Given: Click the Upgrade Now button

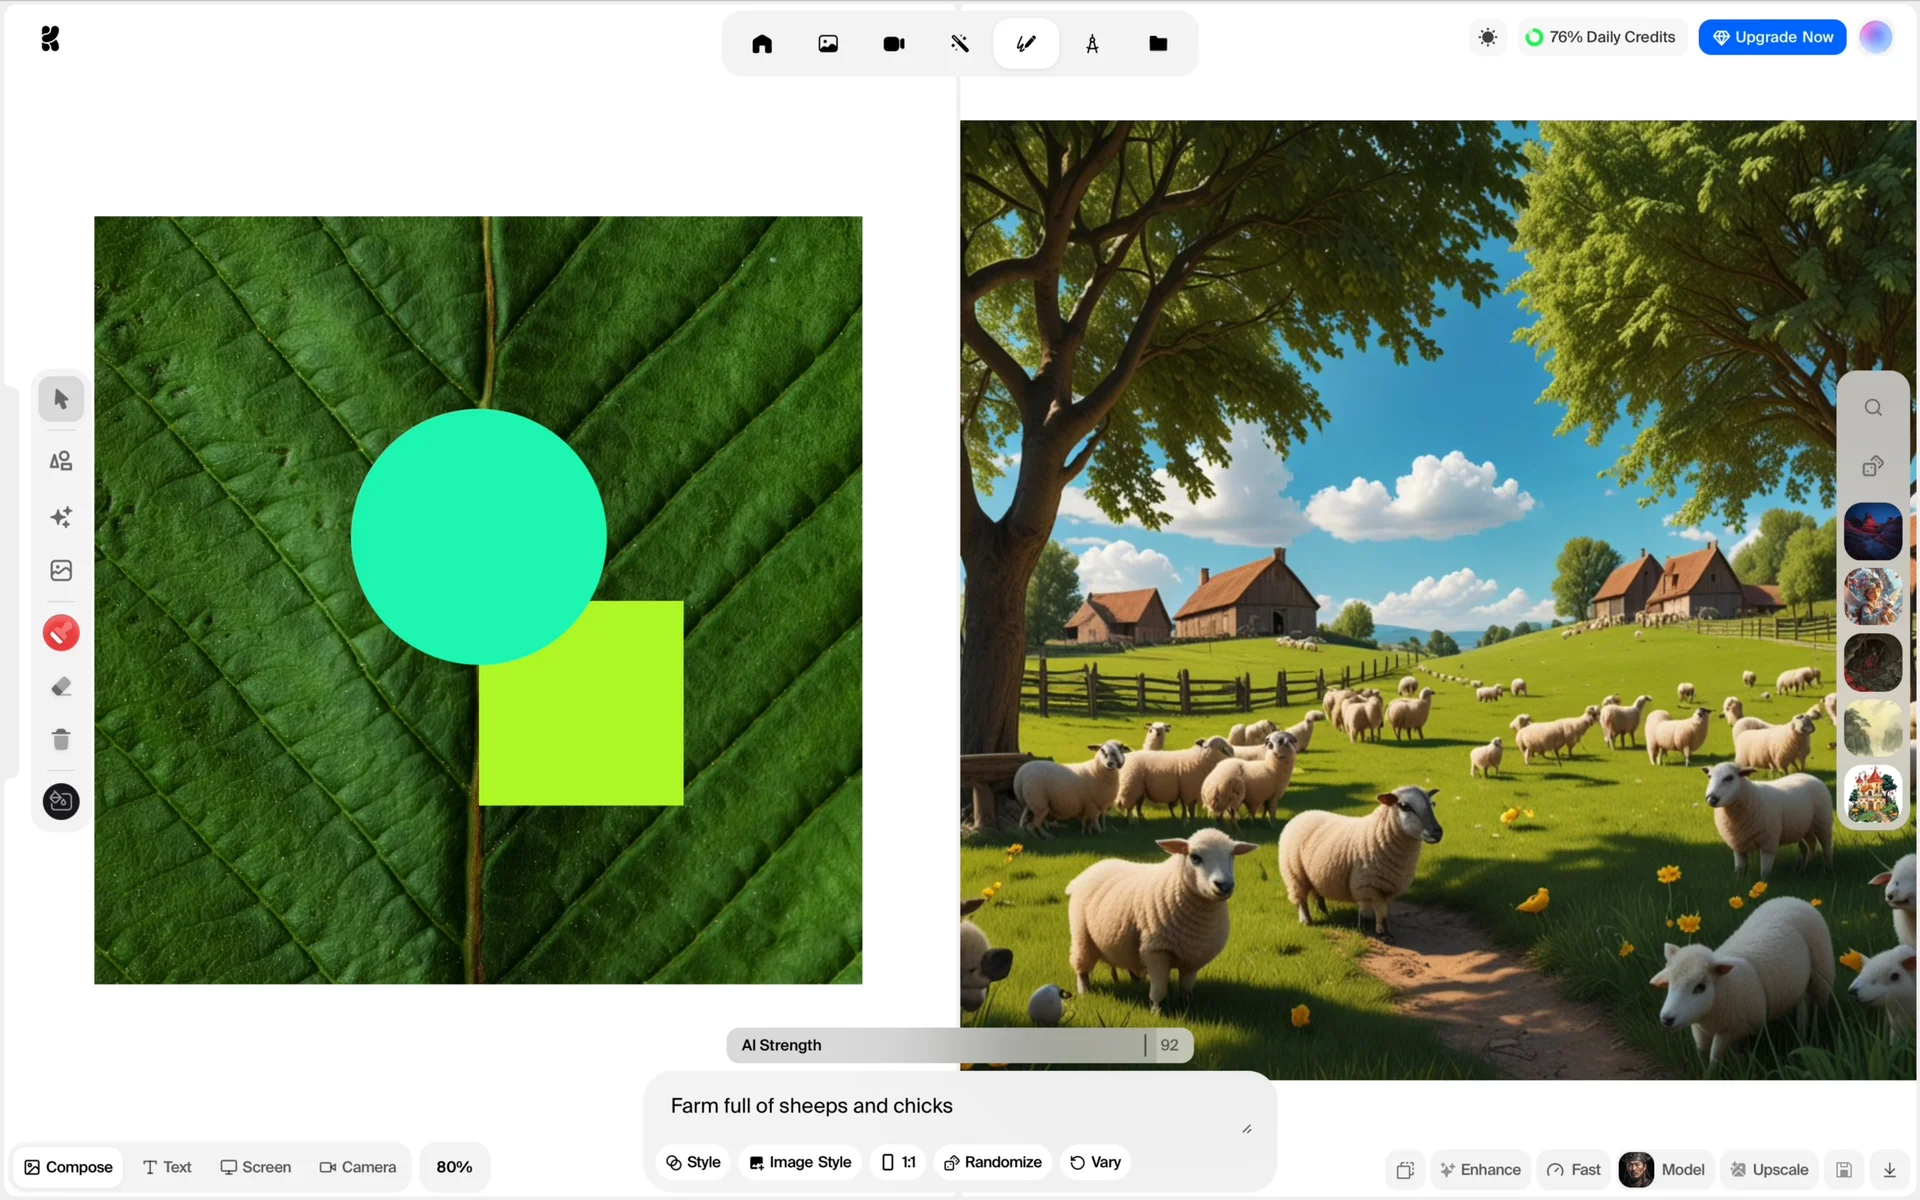Looking at the screenshot, I should [x=1772, y=37].
